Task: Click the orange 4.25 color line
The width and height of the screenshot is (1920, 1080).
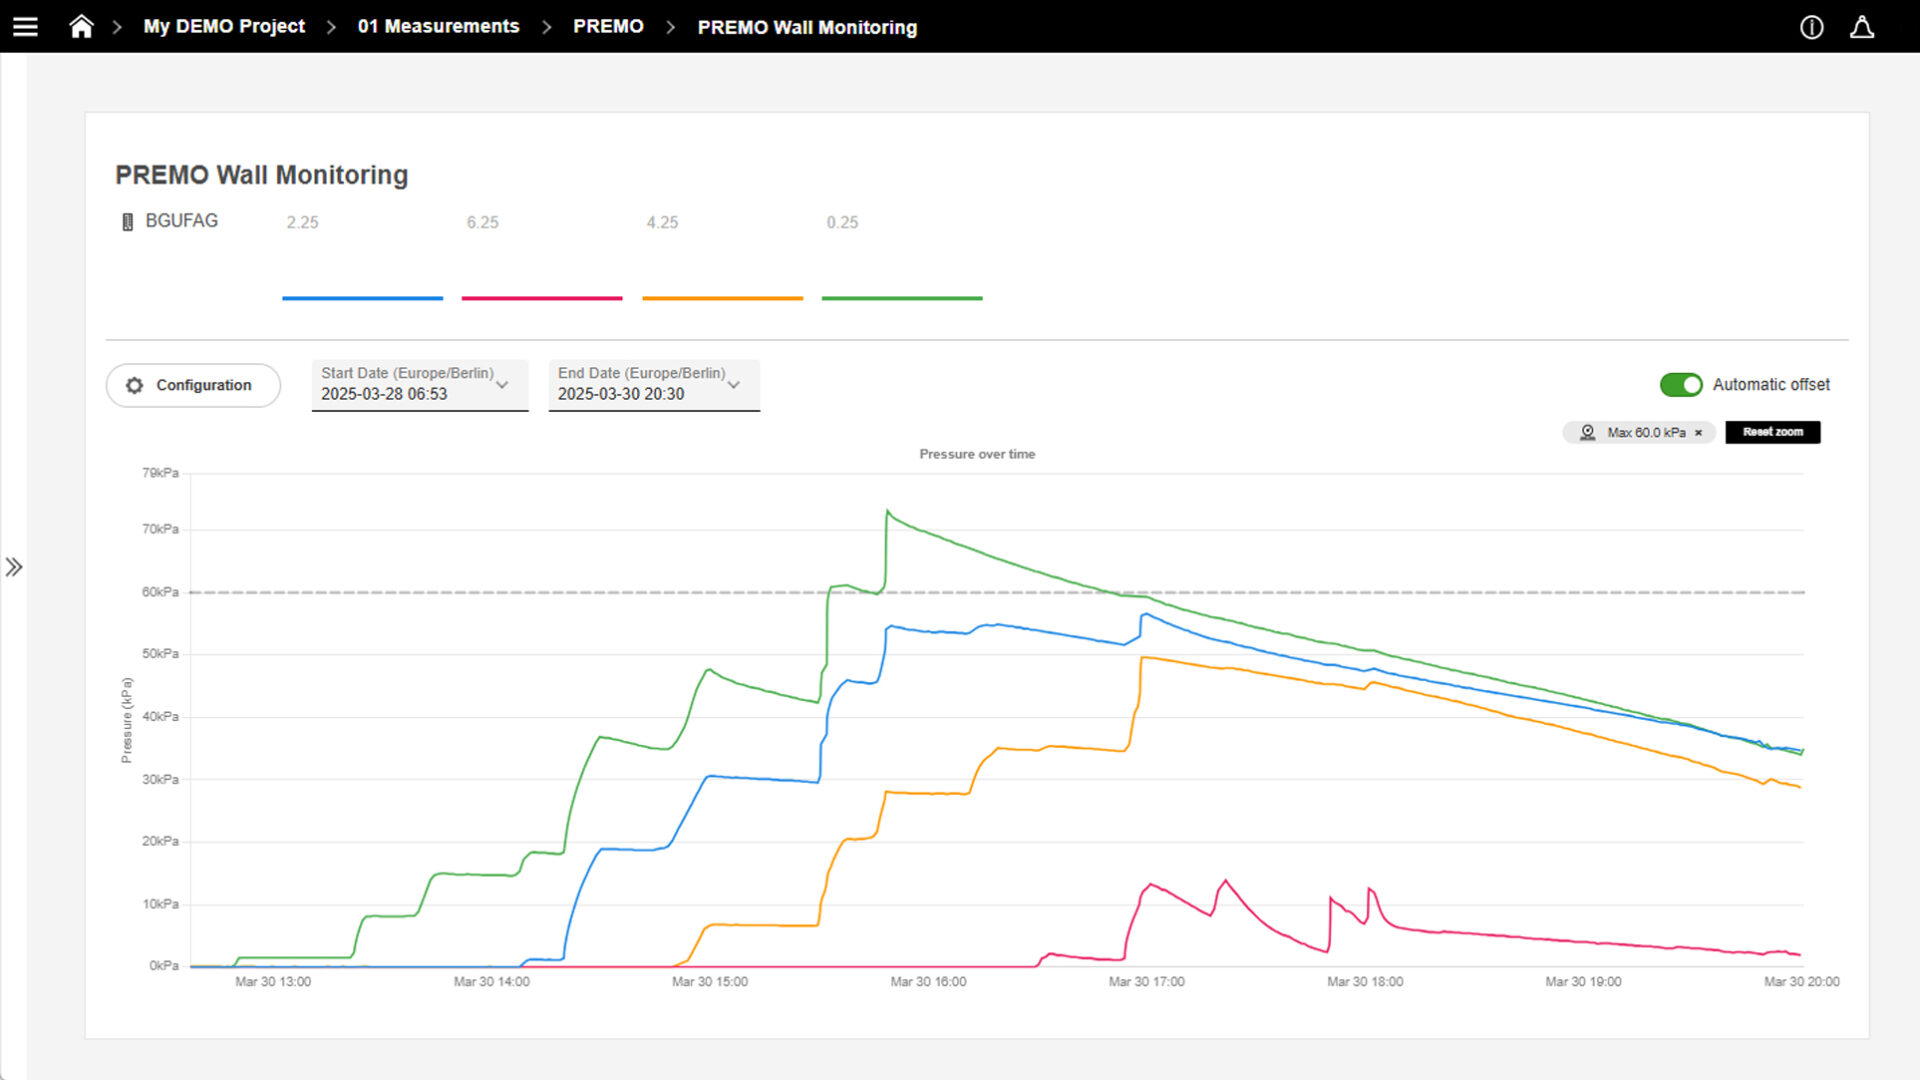Action: (722, 298)
